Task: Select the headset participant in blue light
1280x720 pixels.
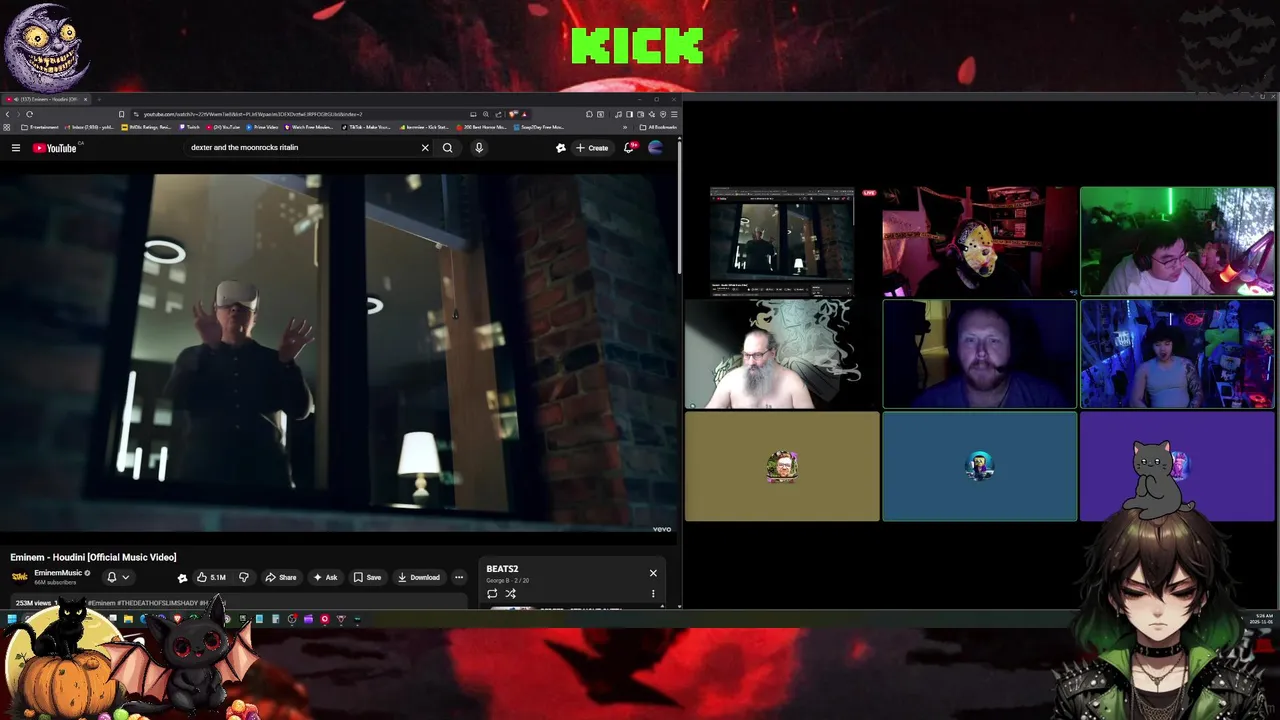Action: pyautogui.click(x=979, y=354)
